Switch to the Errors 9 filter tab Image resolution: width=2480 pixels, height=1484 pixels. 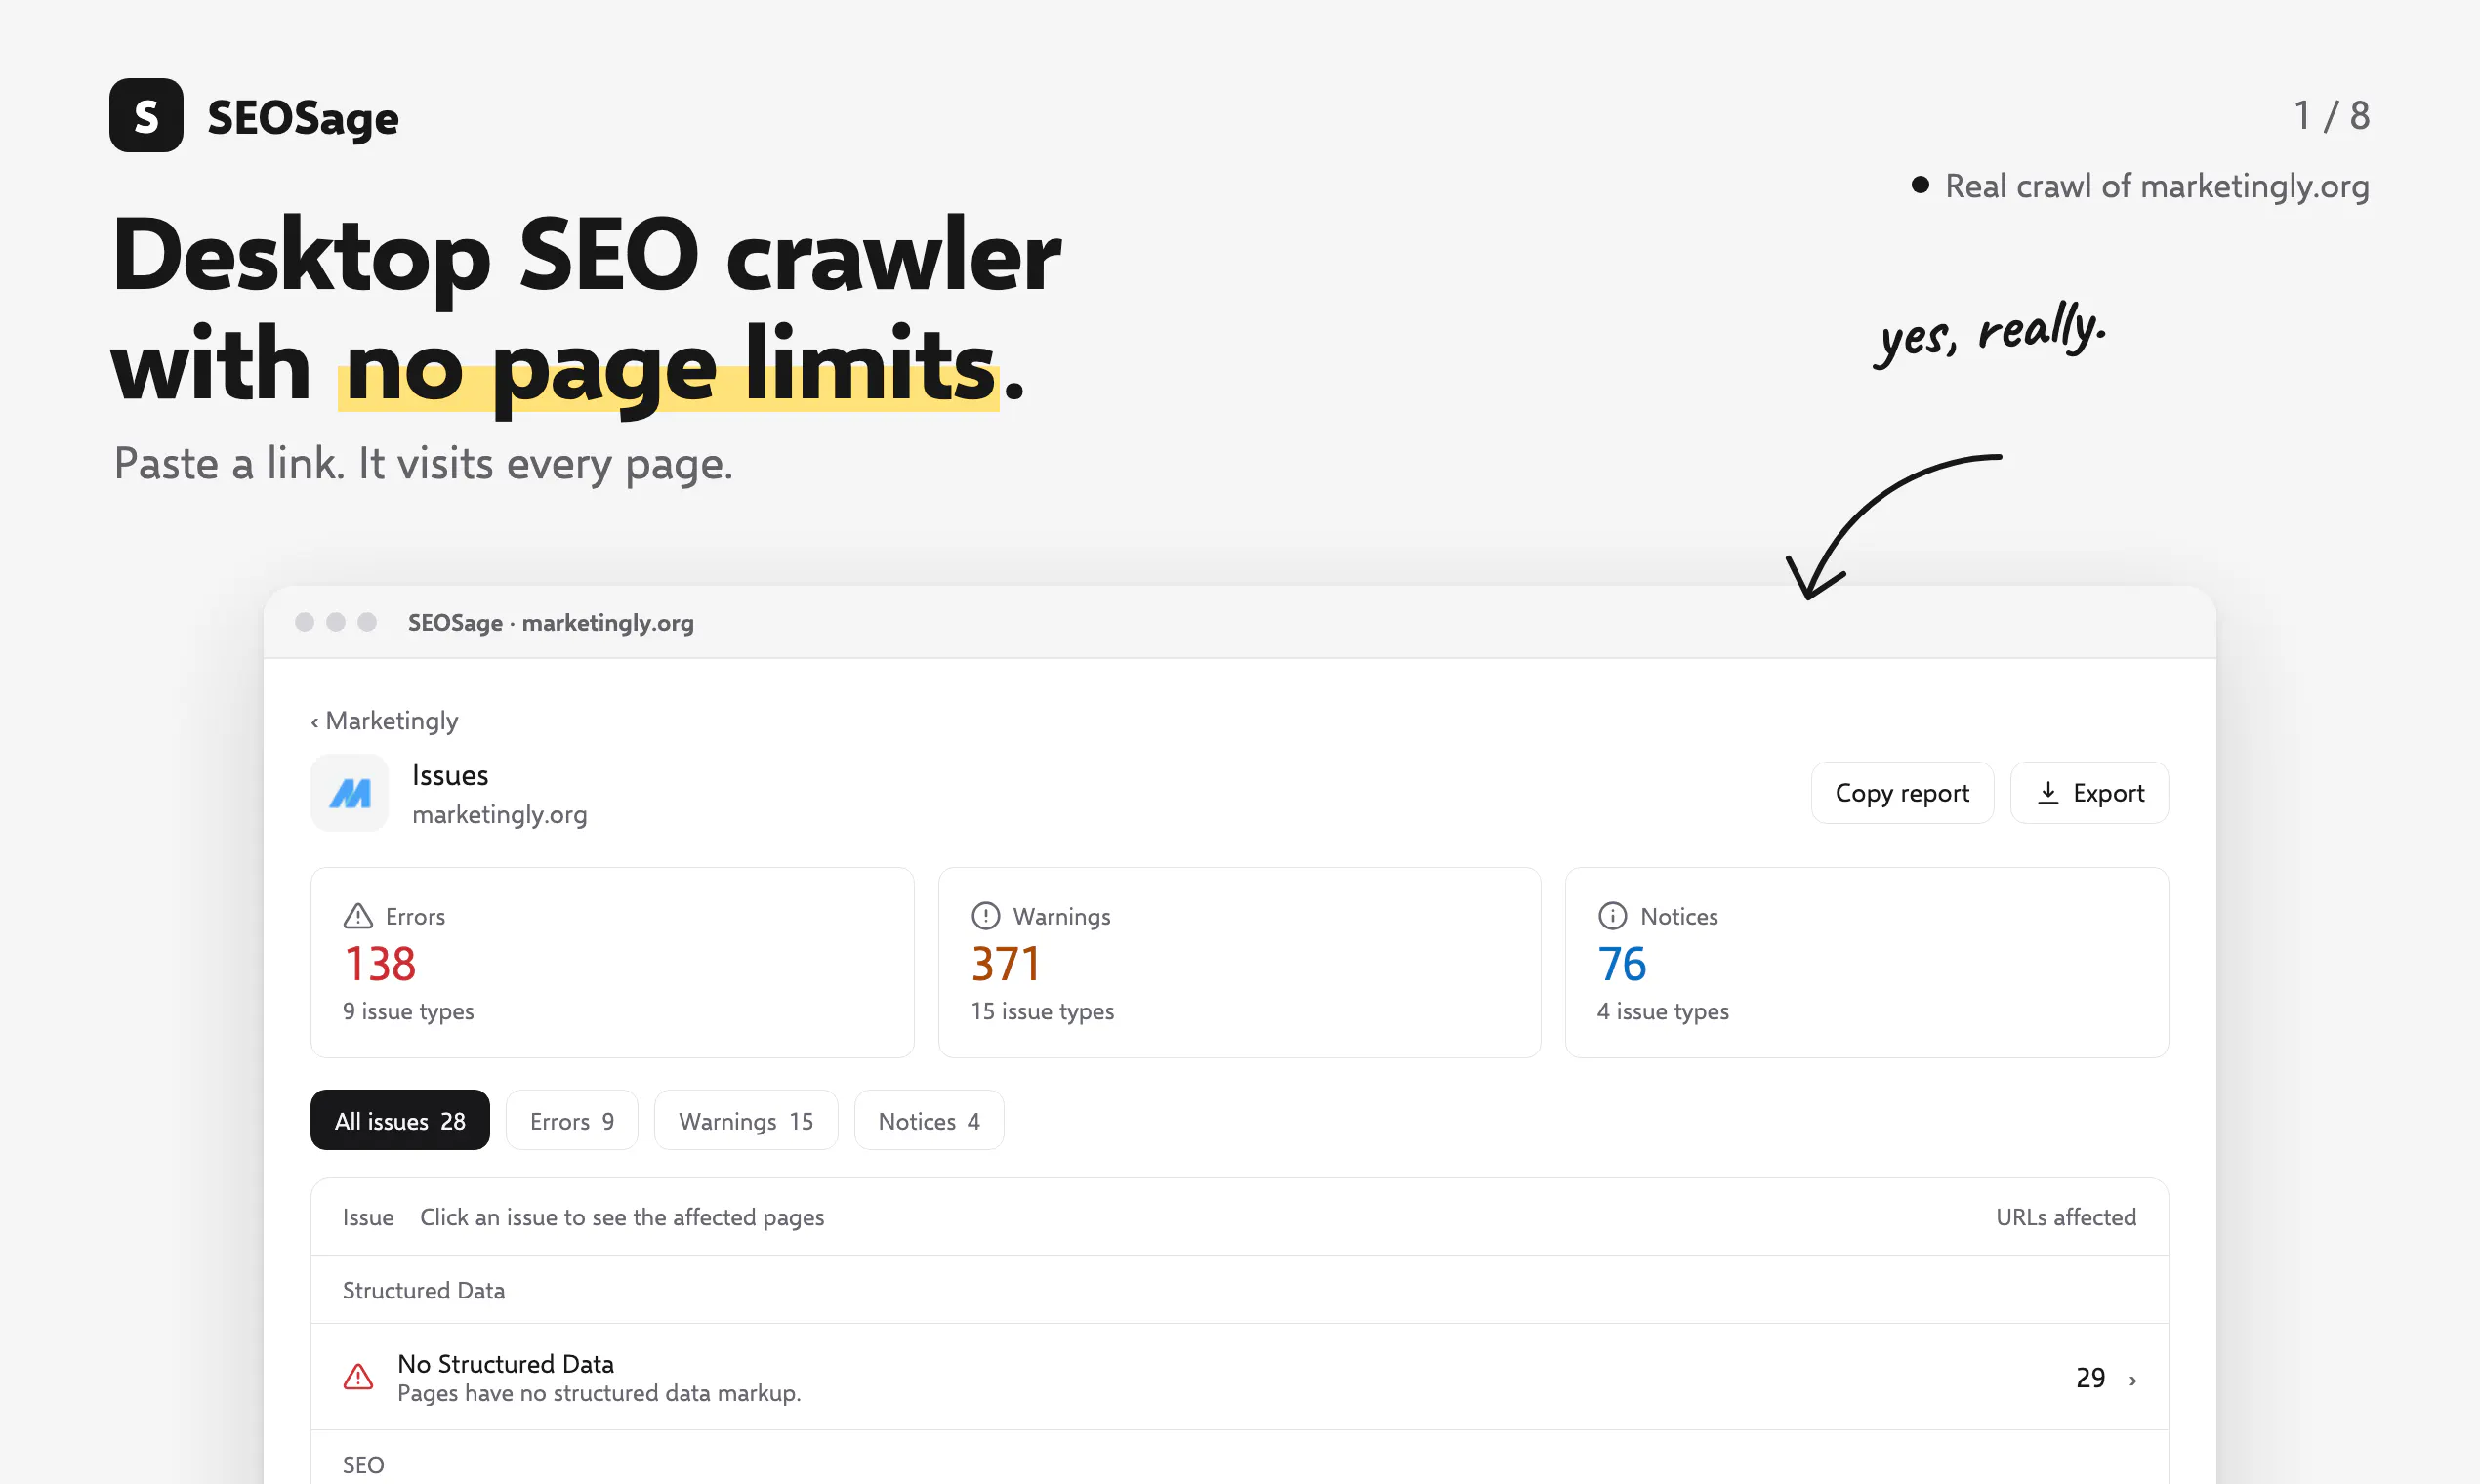click(x=572, y=1120)
